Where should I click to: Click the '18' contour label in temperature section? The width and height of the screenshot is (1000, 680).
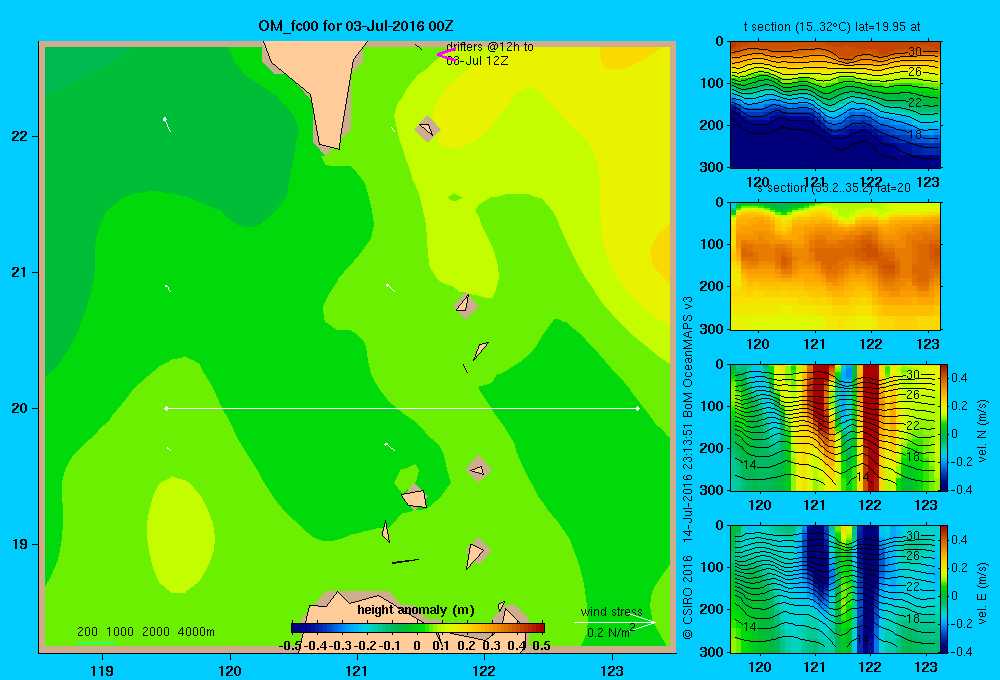pyautogui.click(x=915, y=134)
